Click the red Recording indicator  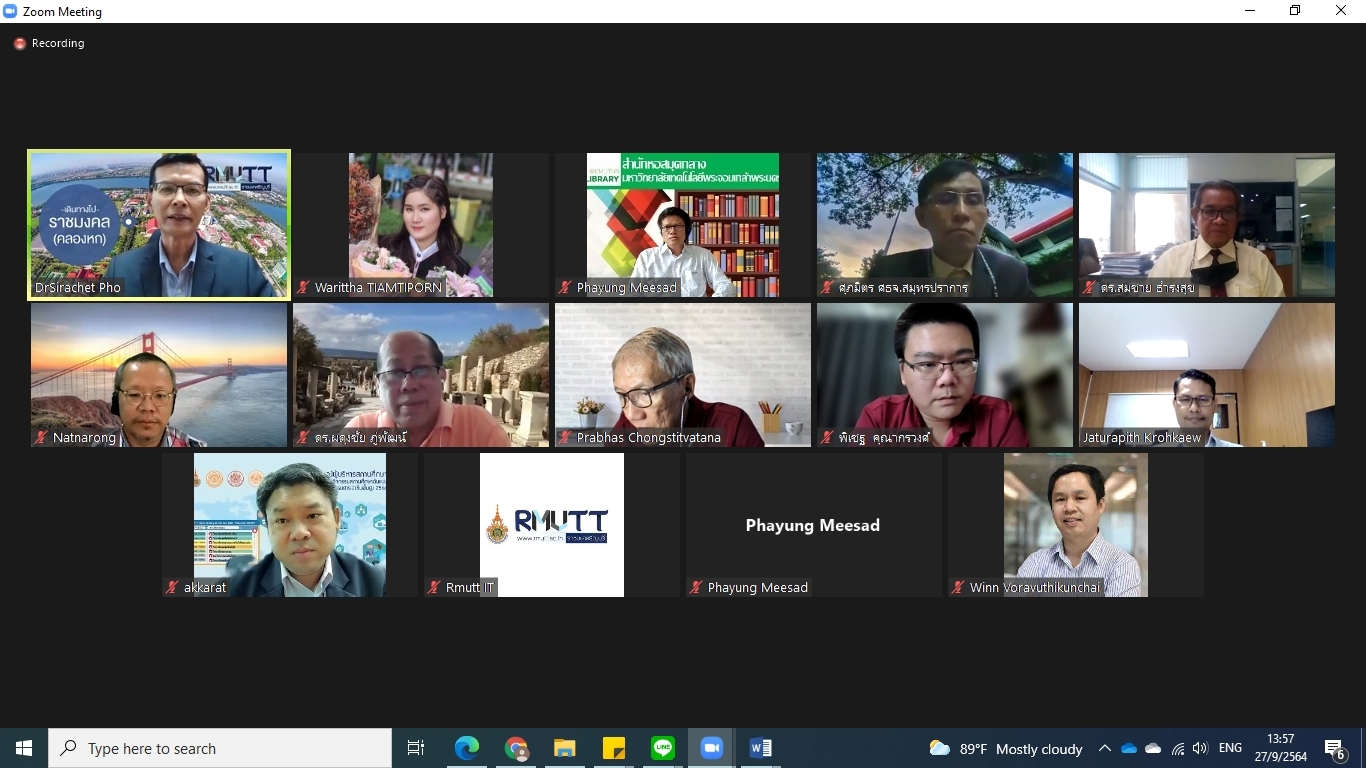(20, 44)
